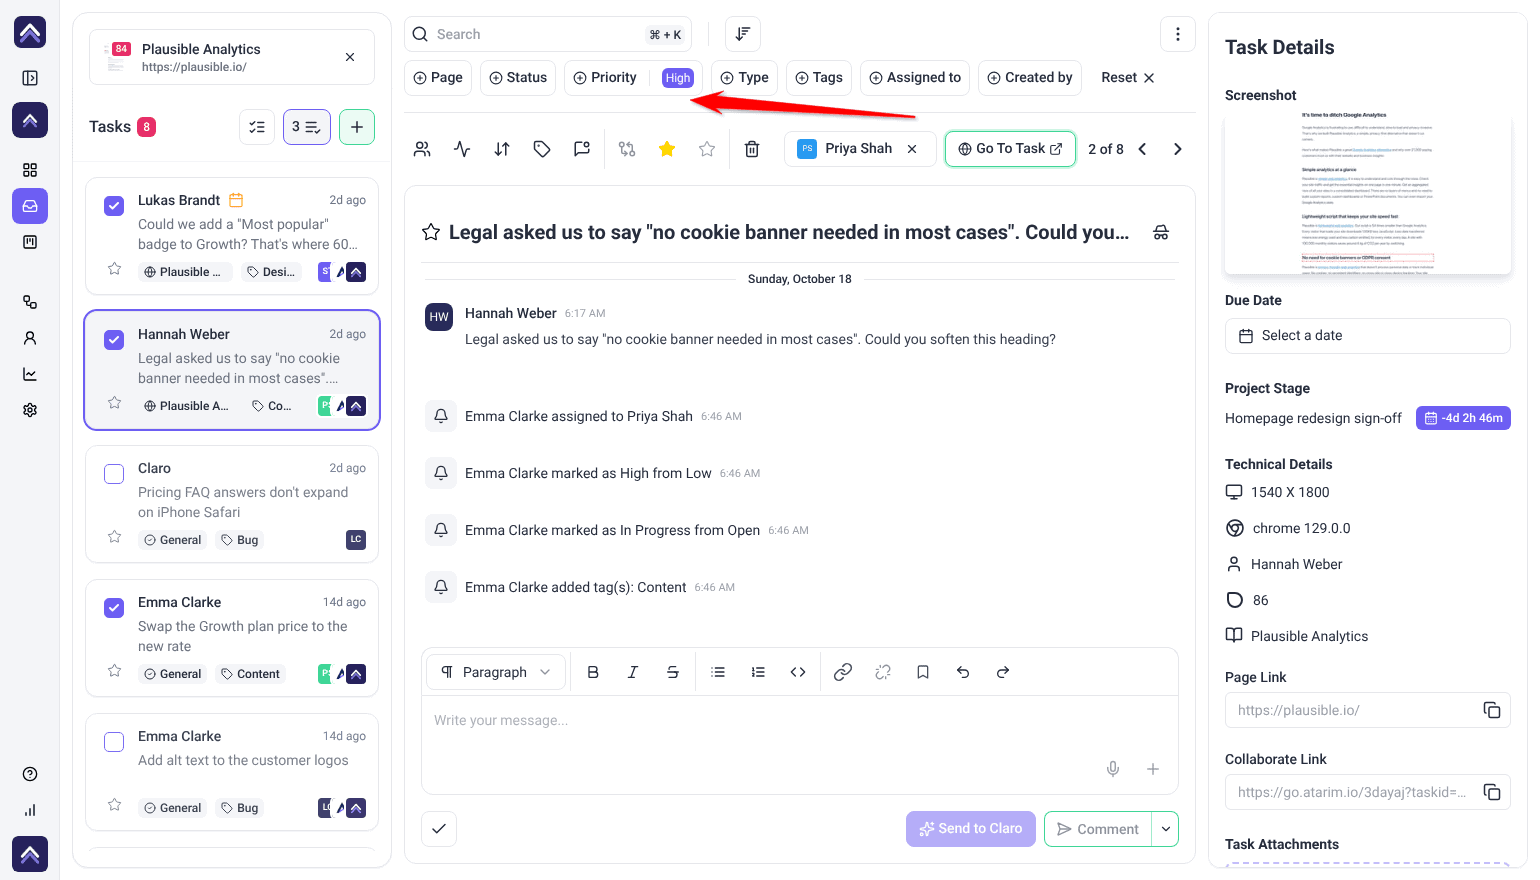
Task: Apply strikethrough formatting in editor
Action: coord(673,672)
